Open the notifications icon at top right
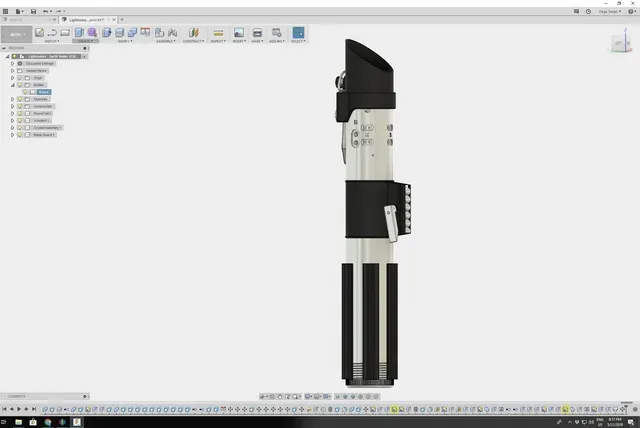Viewport: 640px width, 428px height. [x=576, y=11]
